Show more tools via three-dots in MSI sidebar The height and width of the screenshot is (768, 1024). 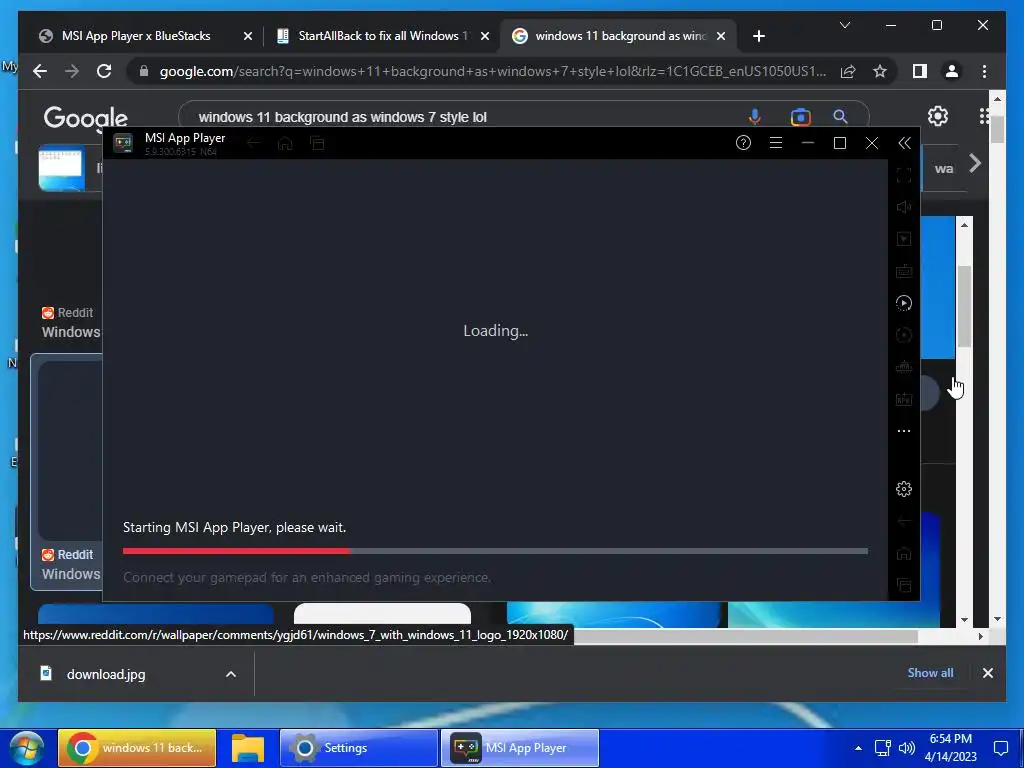904,431
